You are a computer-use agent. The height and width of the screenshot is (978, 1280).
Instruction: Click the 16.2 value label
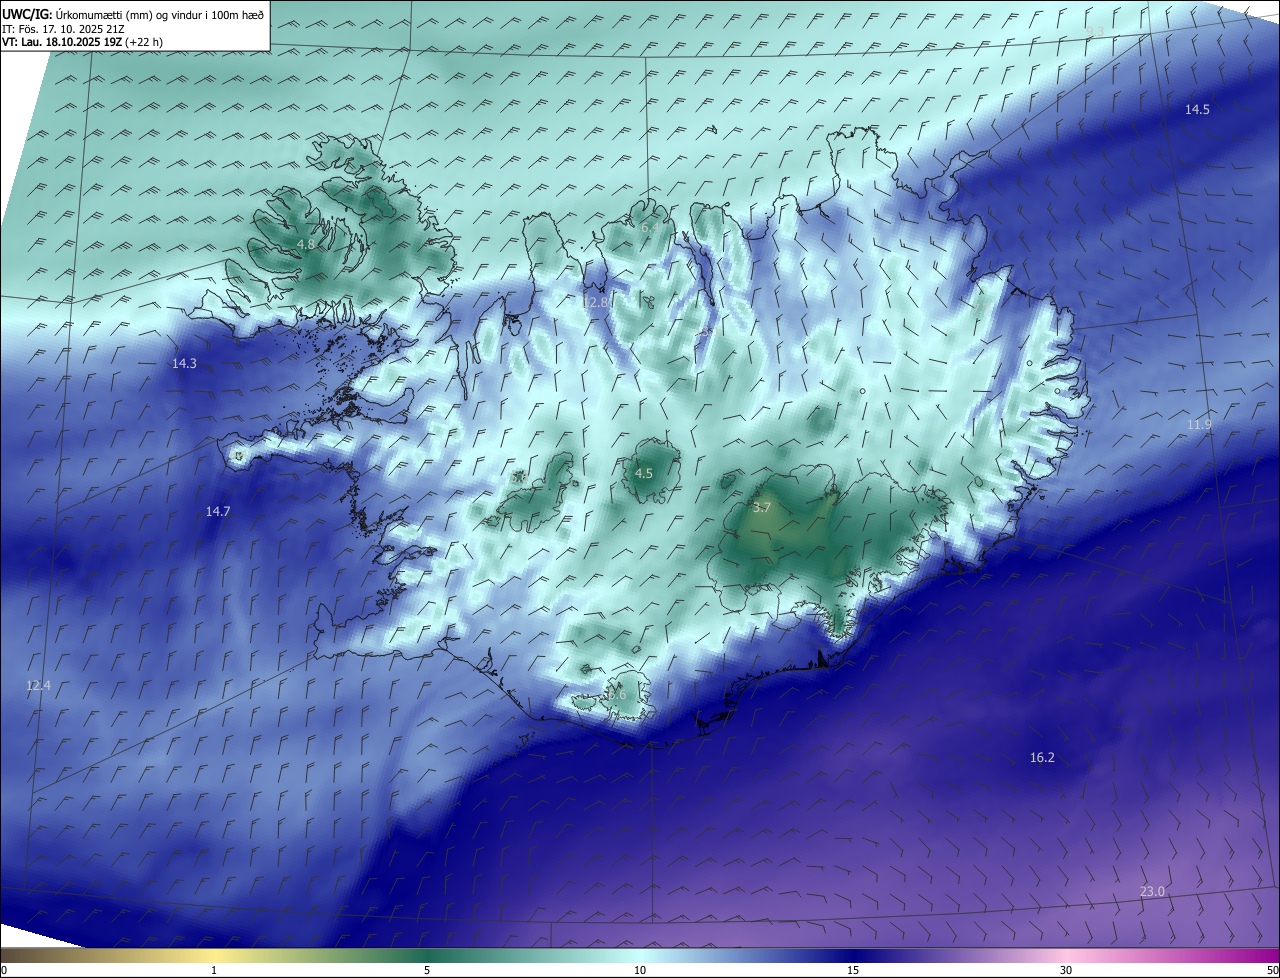point(1042,758)
